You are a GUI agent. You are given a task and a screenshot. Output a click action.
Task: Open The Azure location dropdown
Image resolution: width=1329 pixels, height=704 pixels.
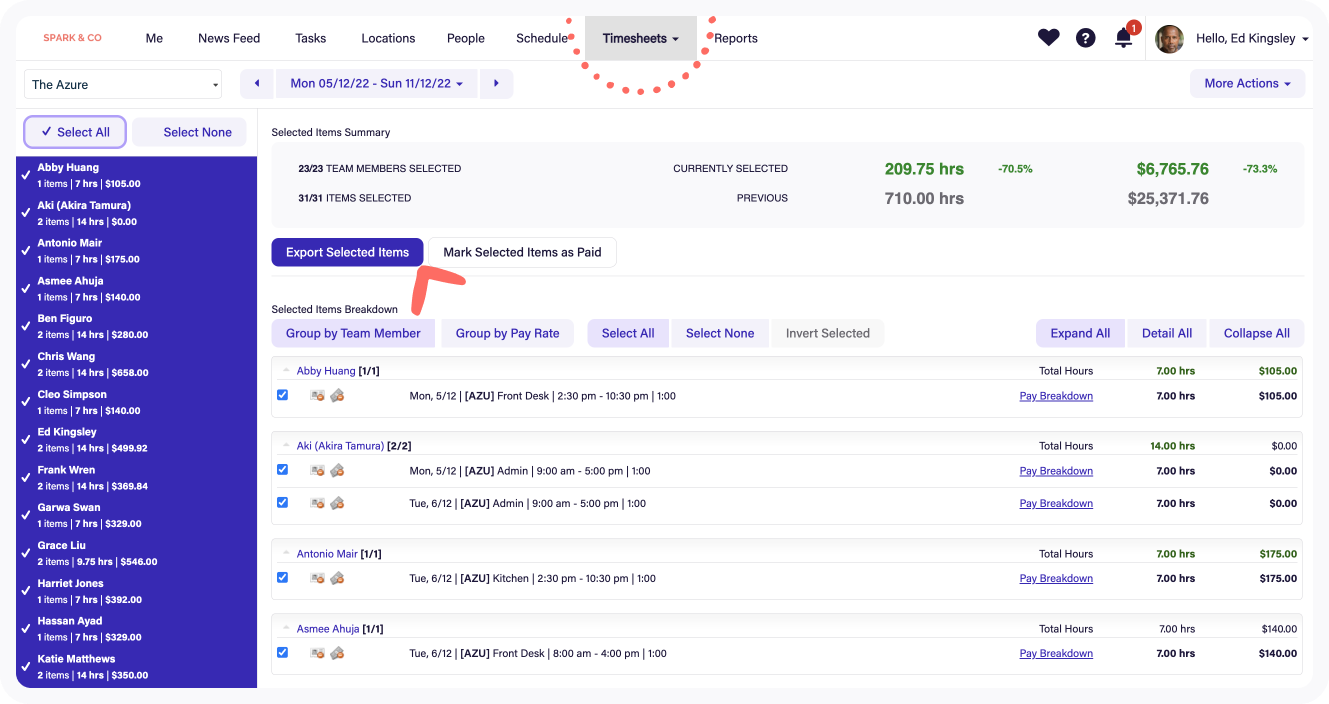pyautogui.click(x=124, y=85)
